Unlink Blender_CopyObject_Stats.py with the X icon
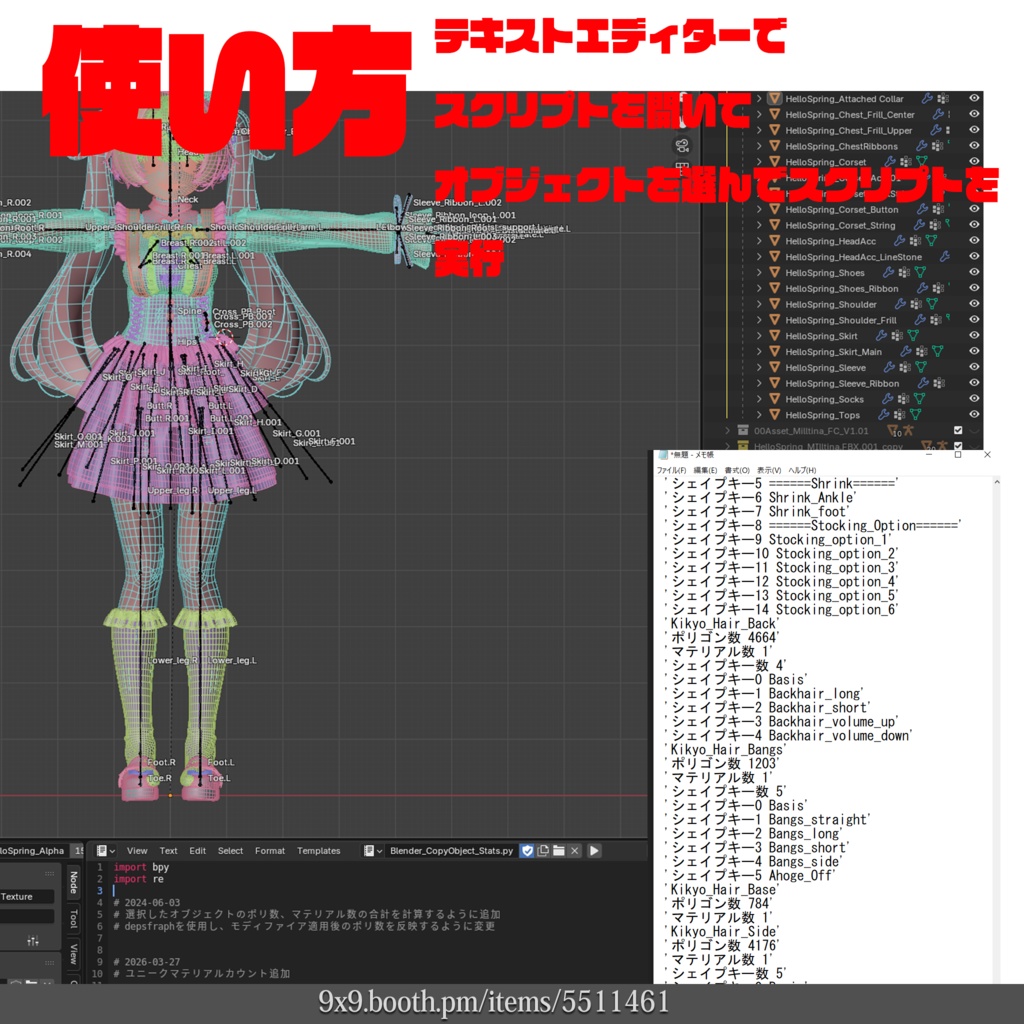 (574, 850)
